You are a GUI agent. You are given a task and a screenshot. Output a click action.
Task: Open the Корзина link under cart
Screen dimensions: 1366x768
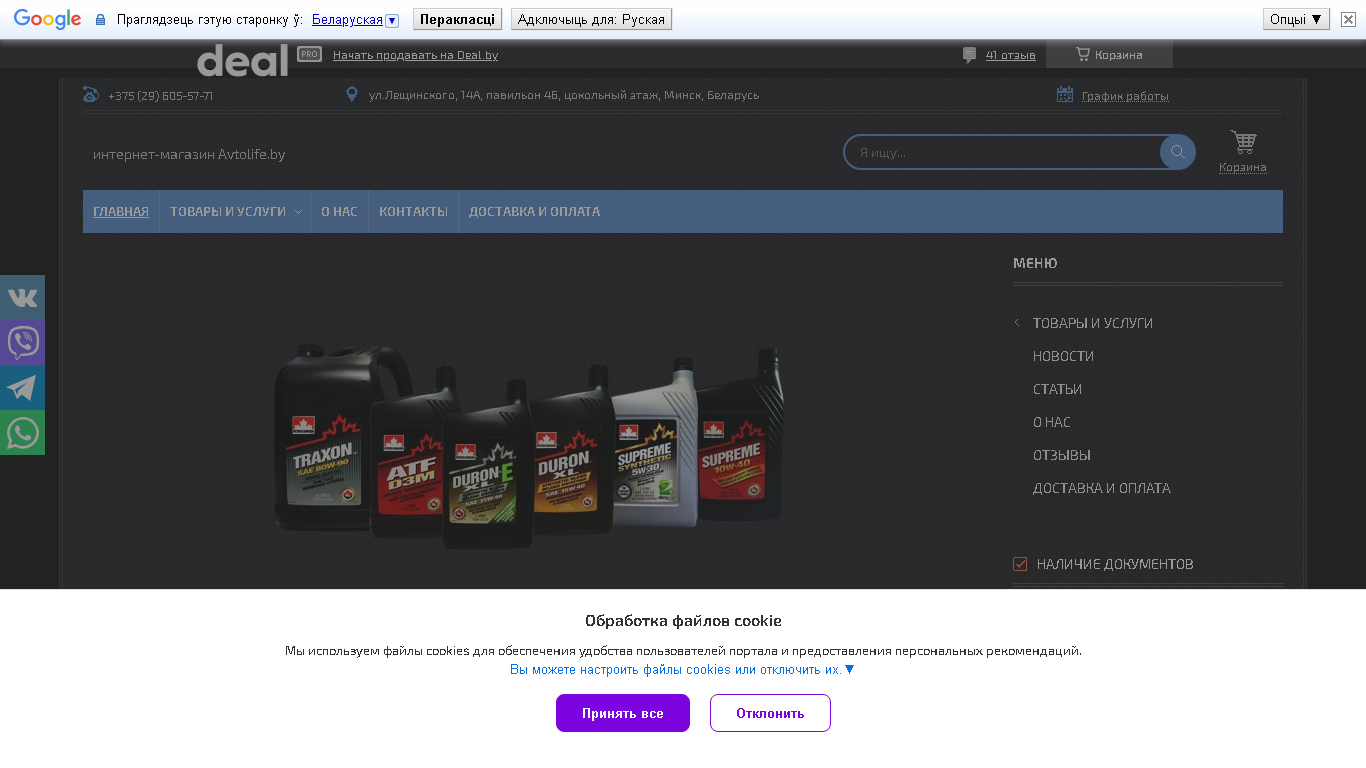click(x=1243, y=167)
